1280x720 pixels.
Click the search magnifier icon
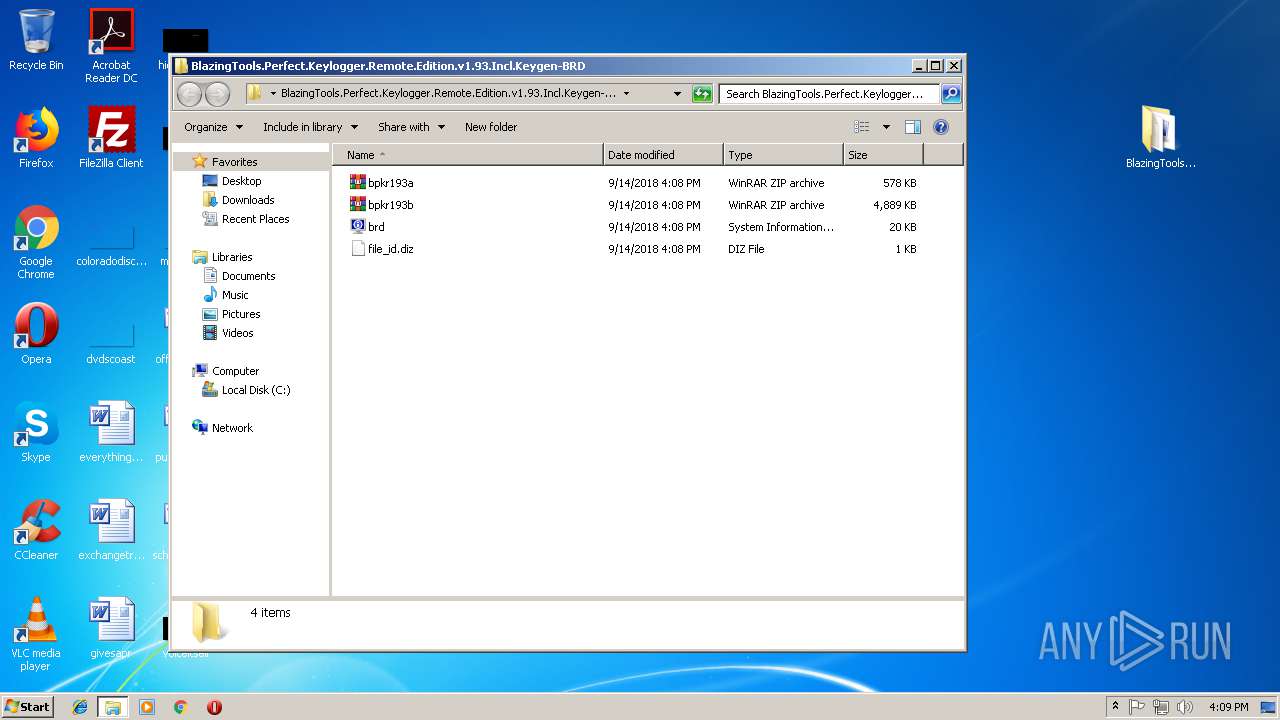951,94
